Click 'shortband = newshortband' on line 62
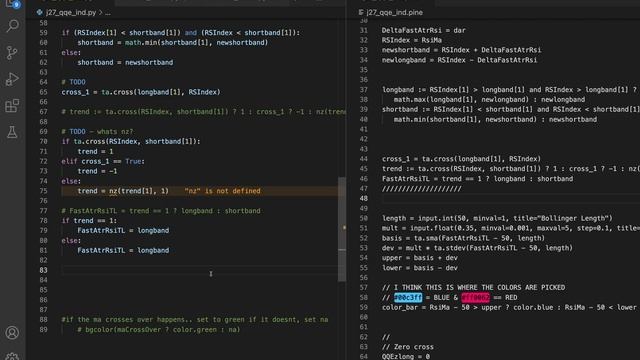 pyautogui.click(x=125, y=62)
